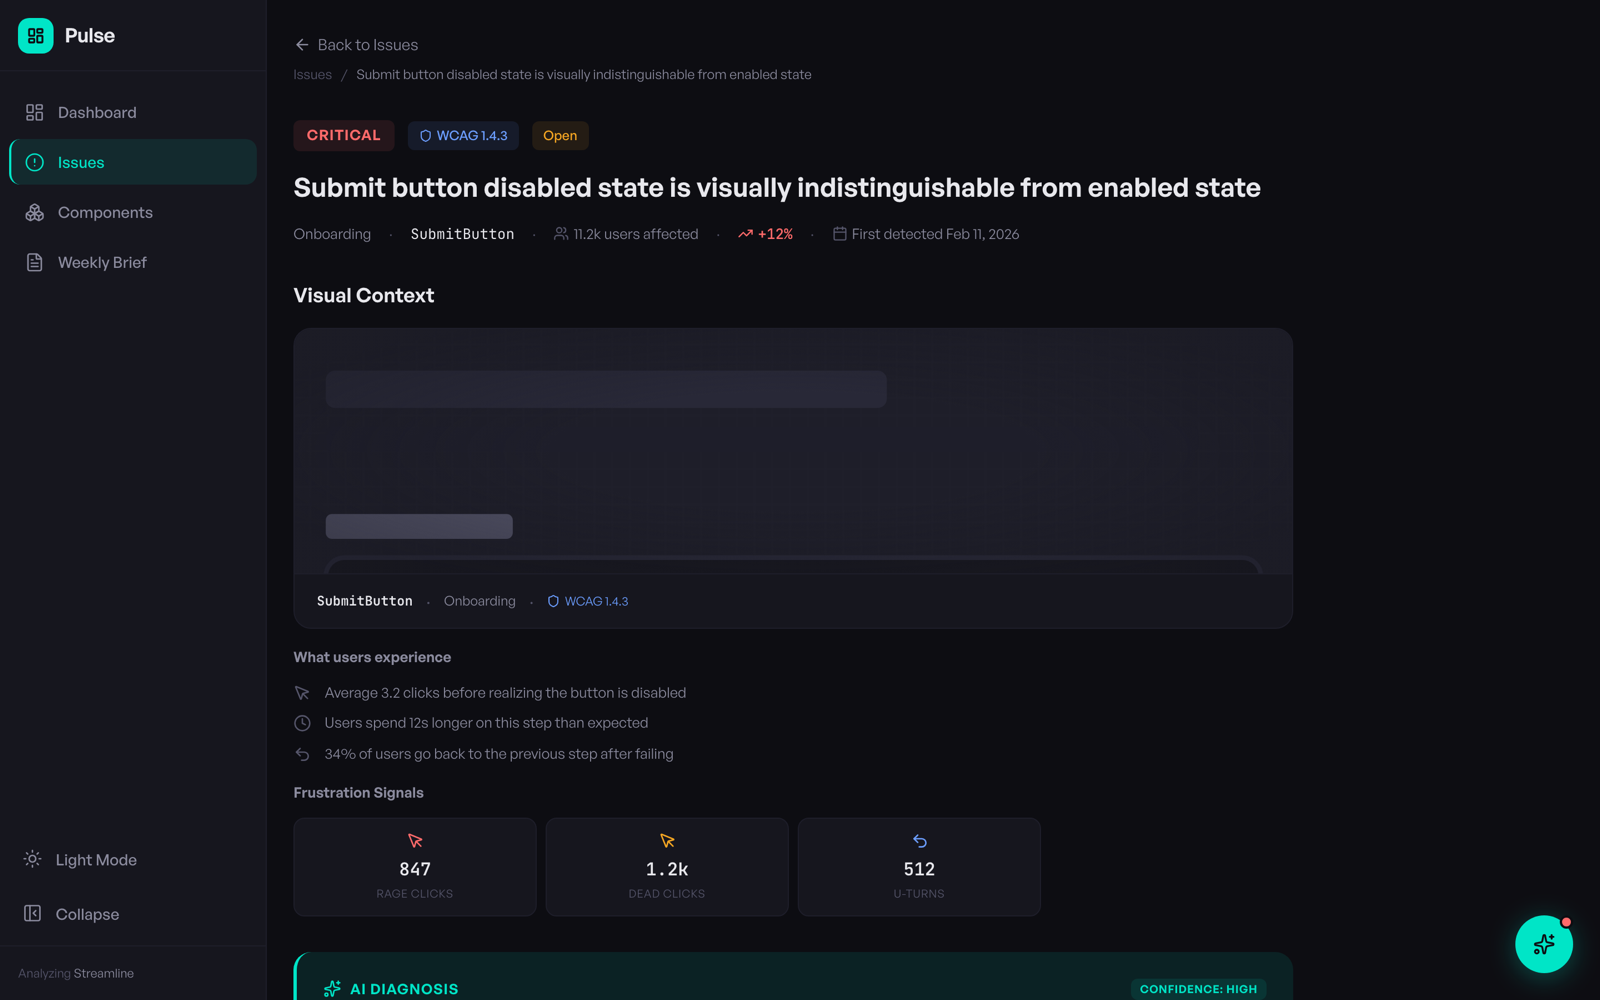
Task: Click the blue U-turns arrow icon
Action: [918, 841]
